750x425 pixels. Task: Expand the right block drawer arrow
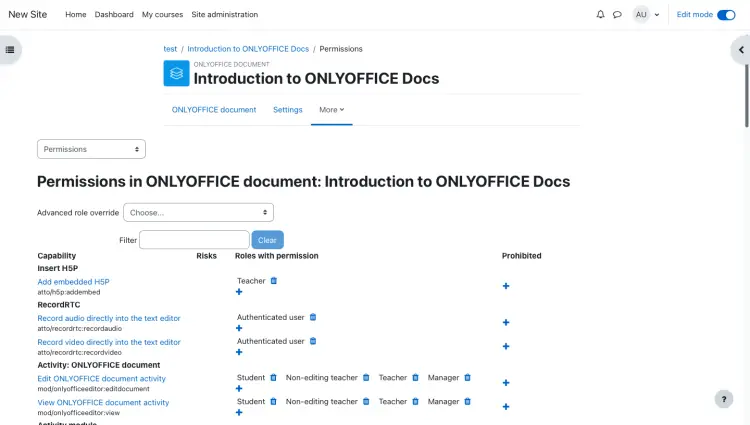[741, 50]
